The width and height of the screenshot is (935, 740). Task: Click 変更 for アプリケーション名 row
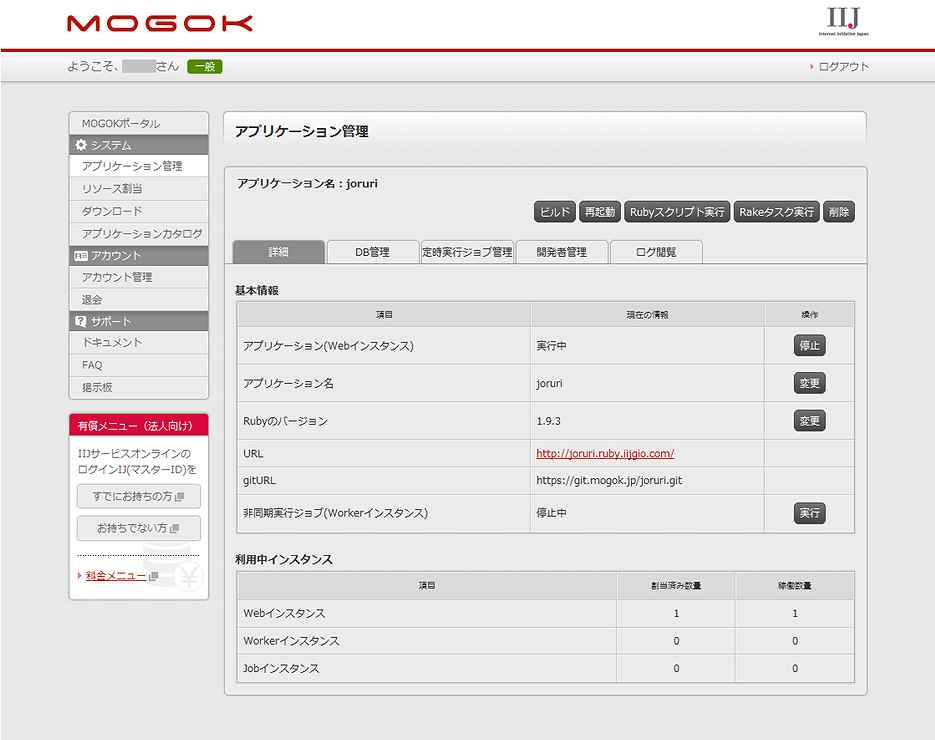coord(809,383)
